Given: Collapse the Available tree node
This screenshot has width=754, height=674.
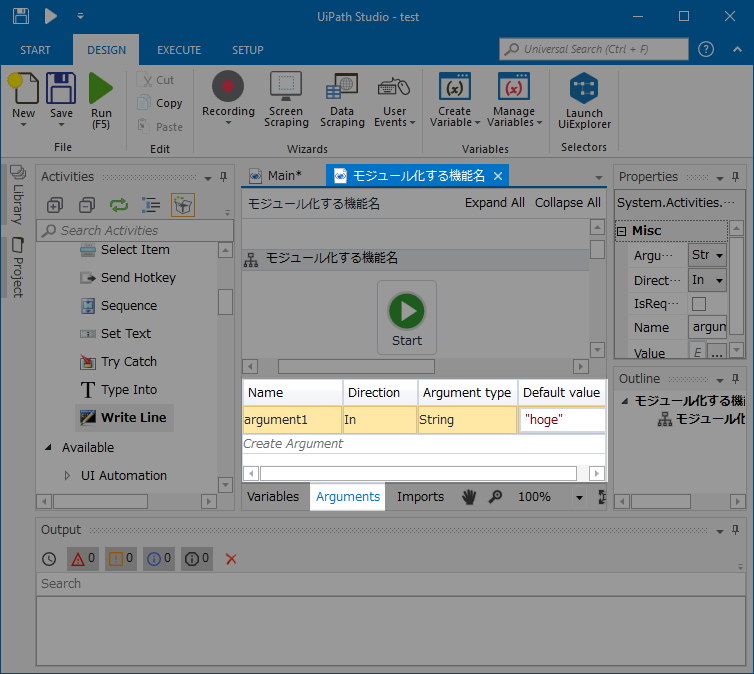Looking at the screenshot, I should pos(48,448).
